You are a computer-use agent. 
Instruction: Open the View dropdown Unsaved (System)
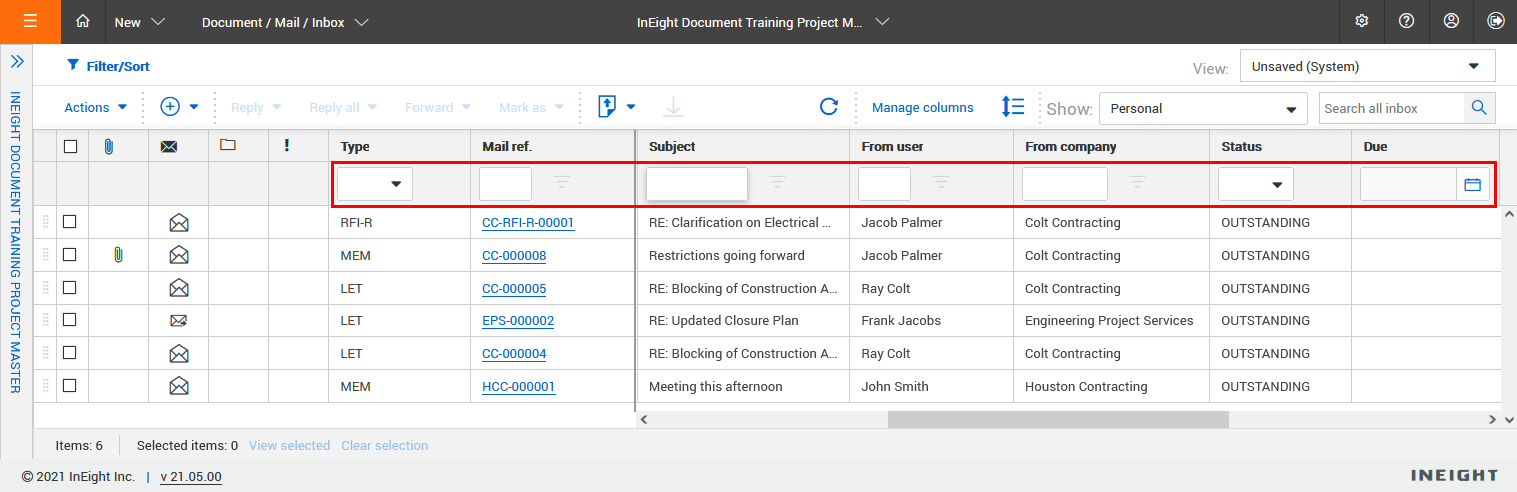pyautogui.click(x=1367, y=67)
